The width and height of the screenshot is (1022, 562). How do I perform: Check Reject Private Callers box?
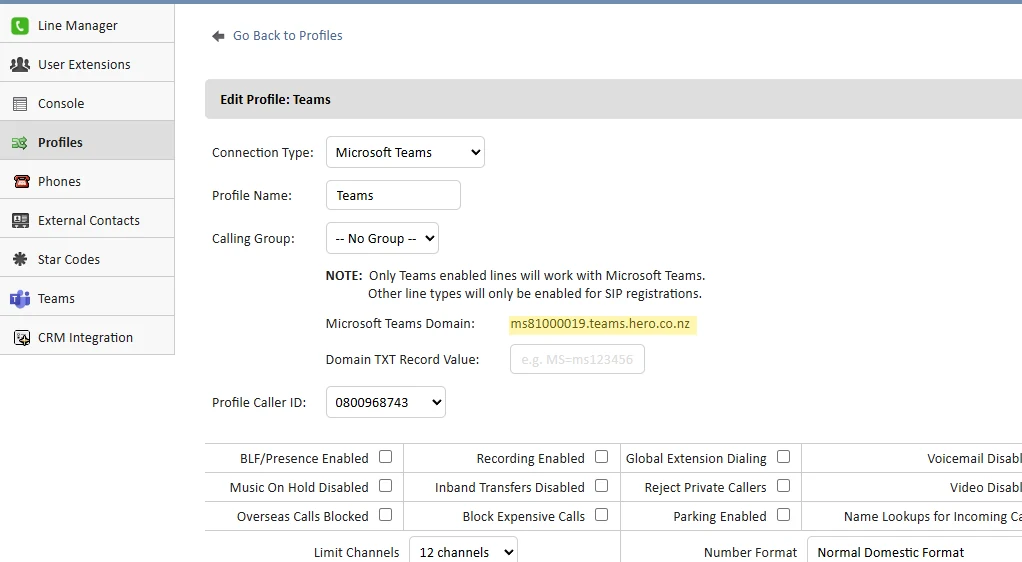[x=783, y=486]
